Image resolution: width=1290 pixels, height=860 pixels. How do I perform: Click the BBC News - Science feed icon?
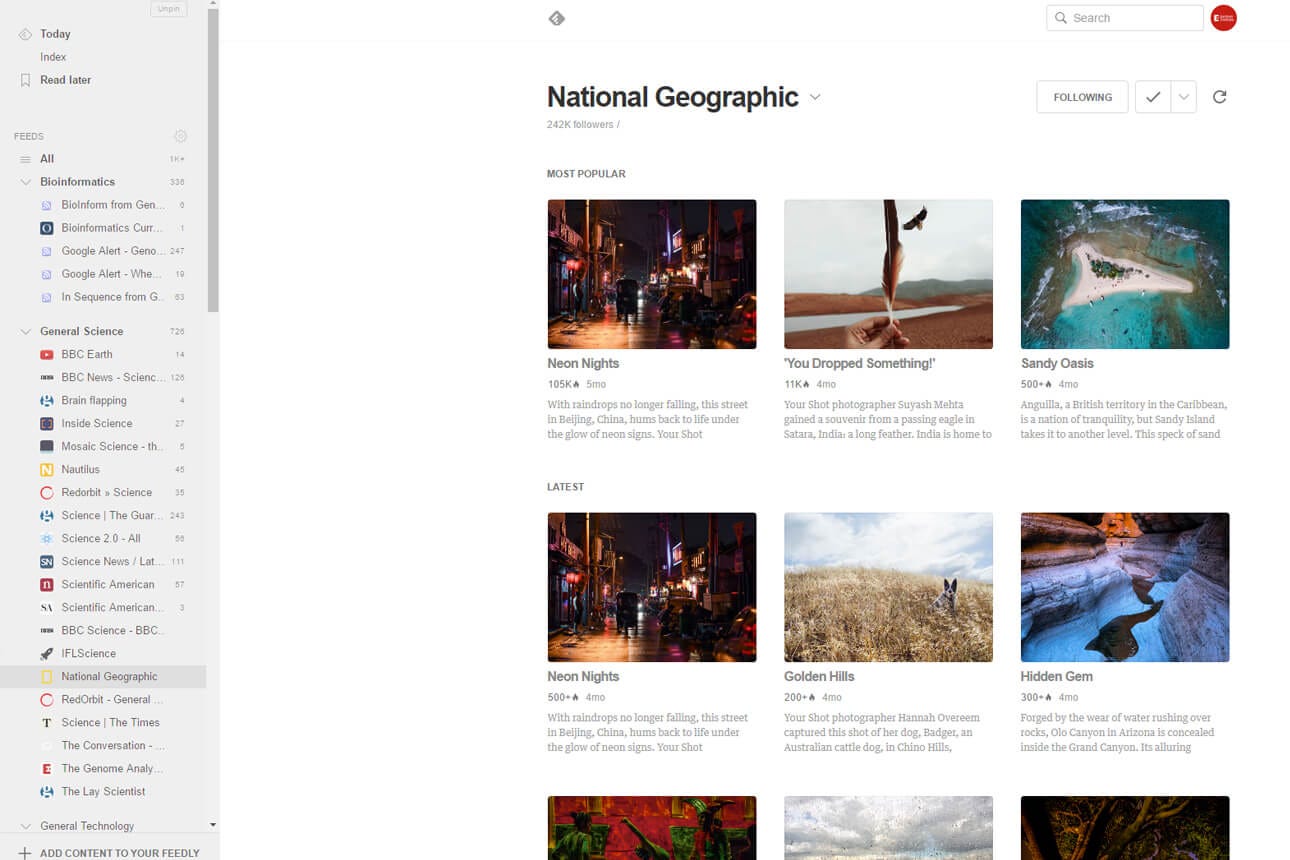click(x=46, y=377)
